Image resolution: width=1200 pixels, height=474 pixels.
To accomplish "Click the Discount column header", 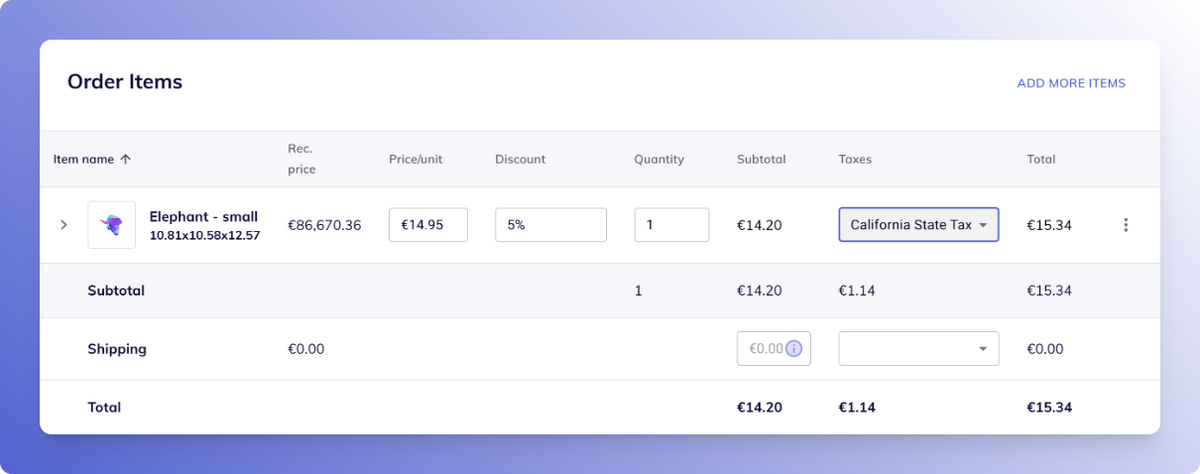I will click(520, 159).
